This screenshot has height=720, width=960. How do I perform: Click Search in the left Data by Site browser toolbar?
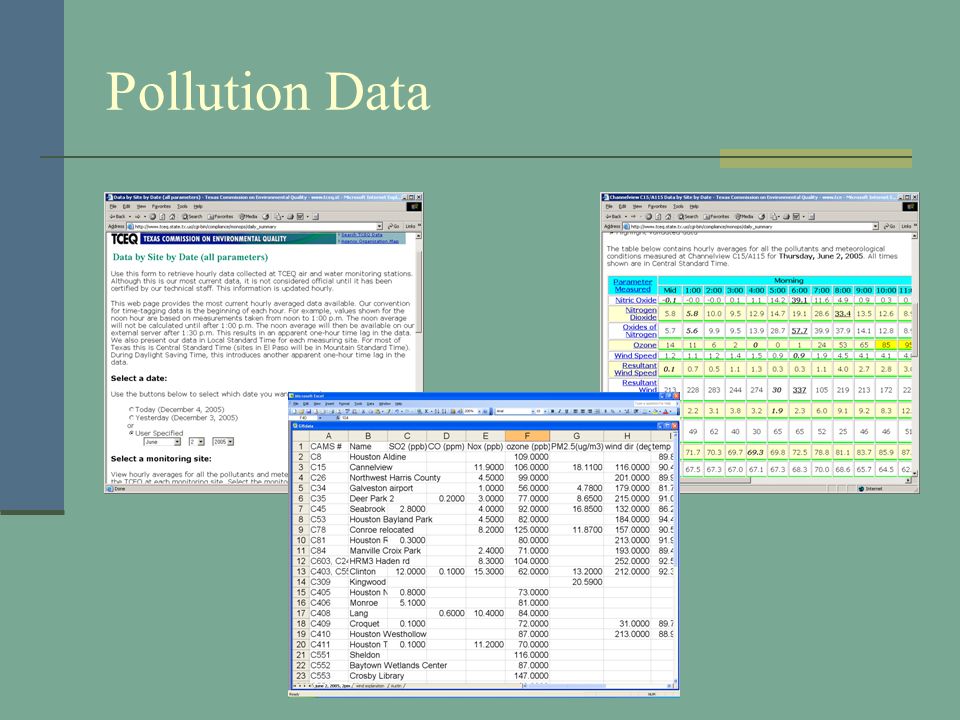pyautogui.click(x=192, y=217)
